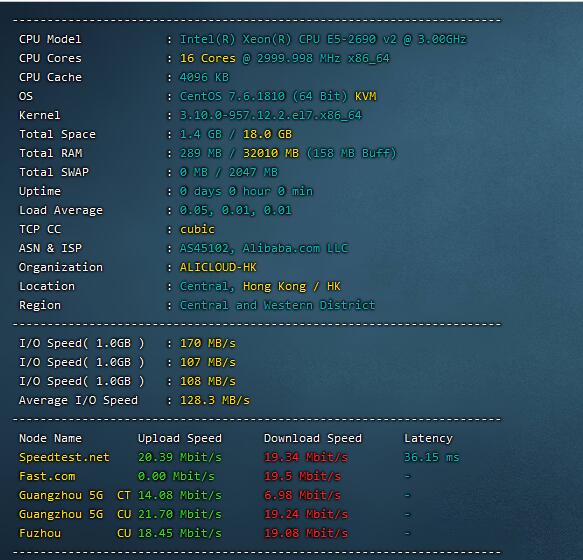Image resolution: width=583 pixels, height=560 pixels.
Task: Click the AS45102 Alibaba.com LLC text
Action: coord(264,248)
